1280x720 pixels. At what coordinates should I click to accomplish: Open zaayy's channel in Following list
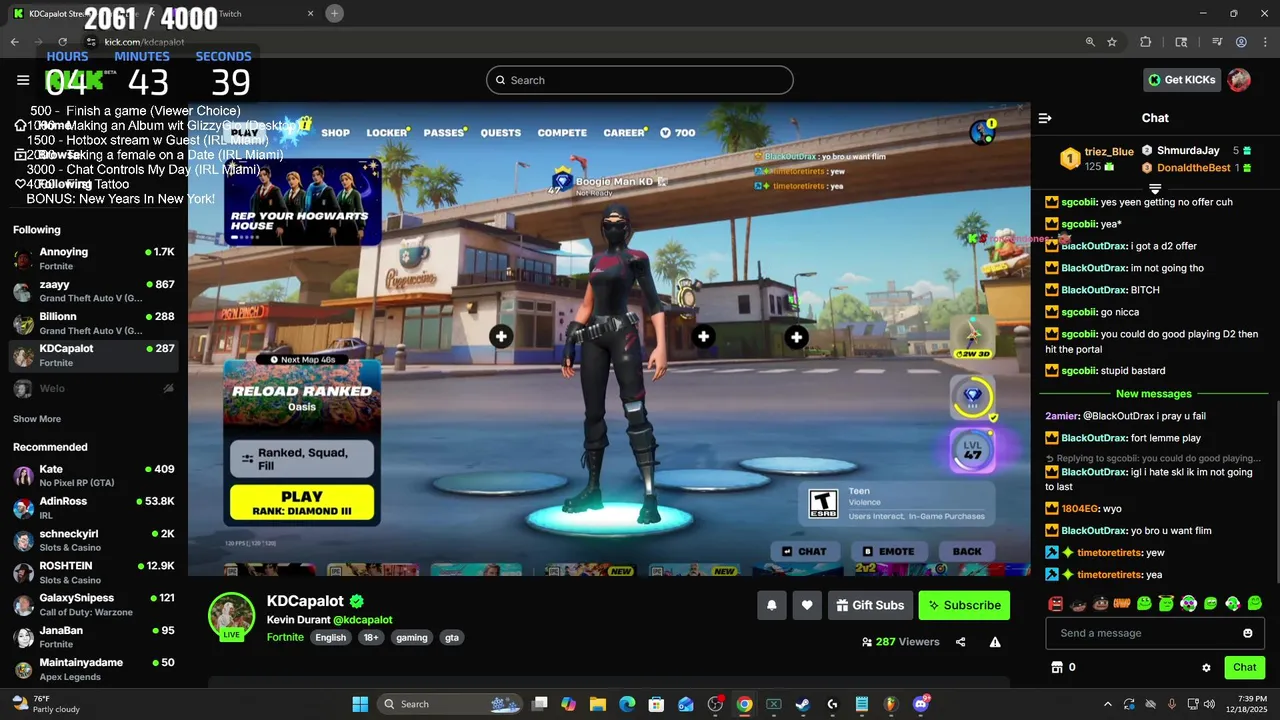click(x=94, y=291)
